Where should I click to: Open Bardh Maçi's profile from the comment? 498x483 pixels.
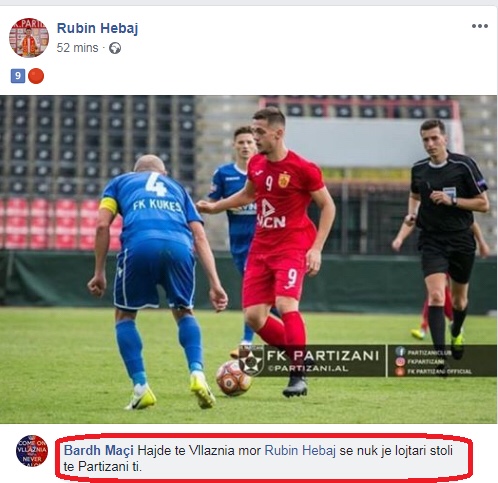click(x=99, y=450)
